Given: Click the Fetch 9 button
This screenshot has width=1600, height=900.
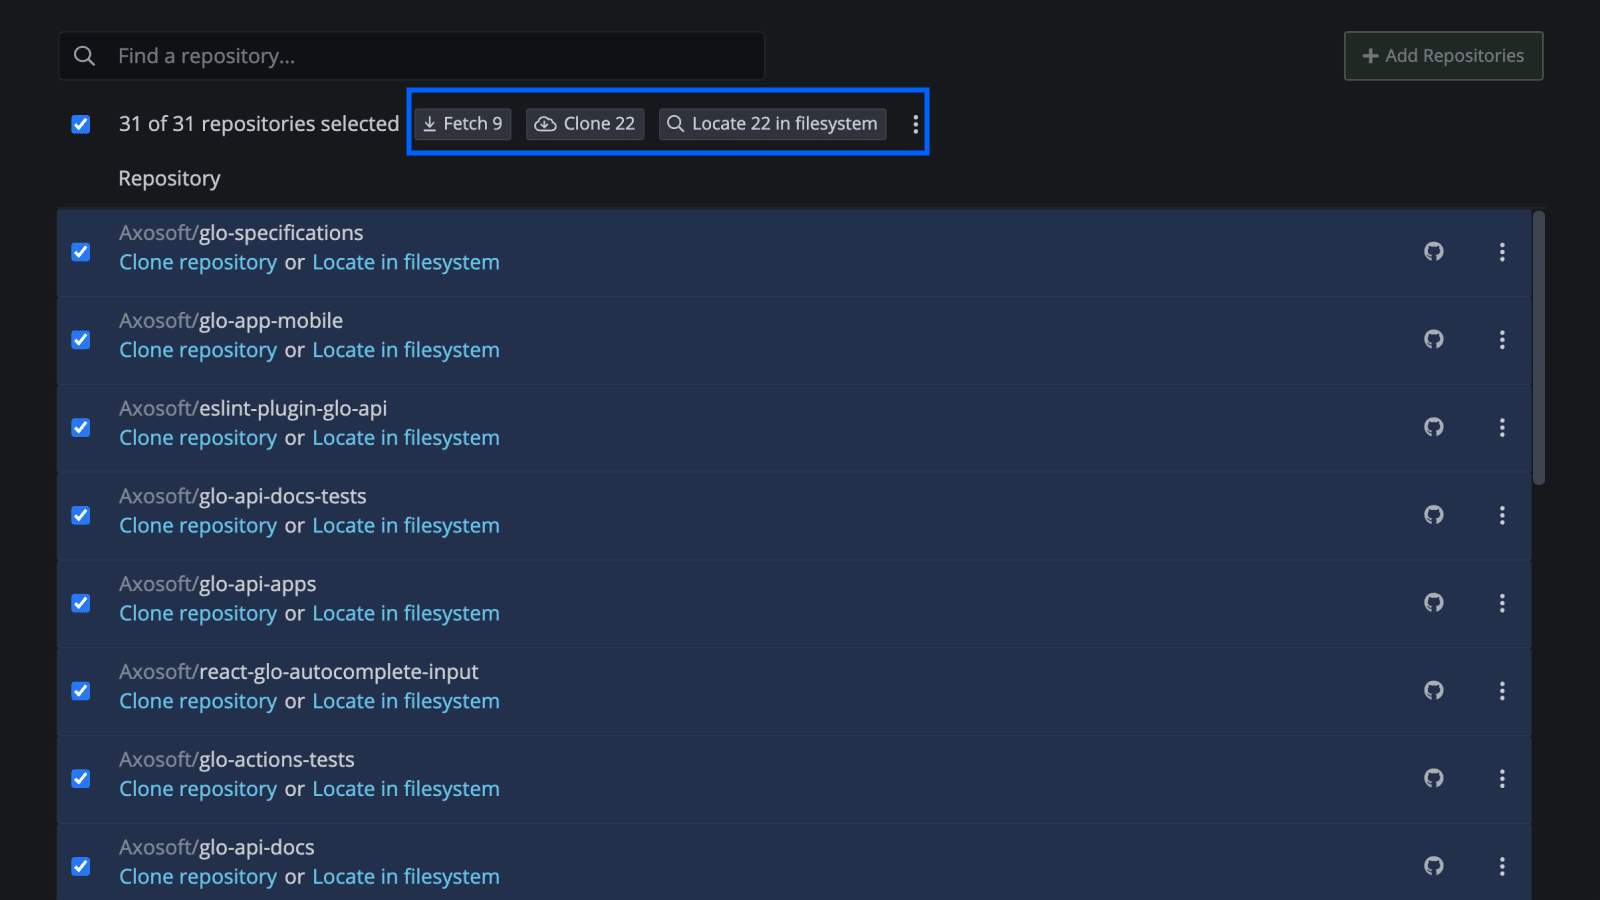Looking at the screenshot, I should tap(463, 124).
